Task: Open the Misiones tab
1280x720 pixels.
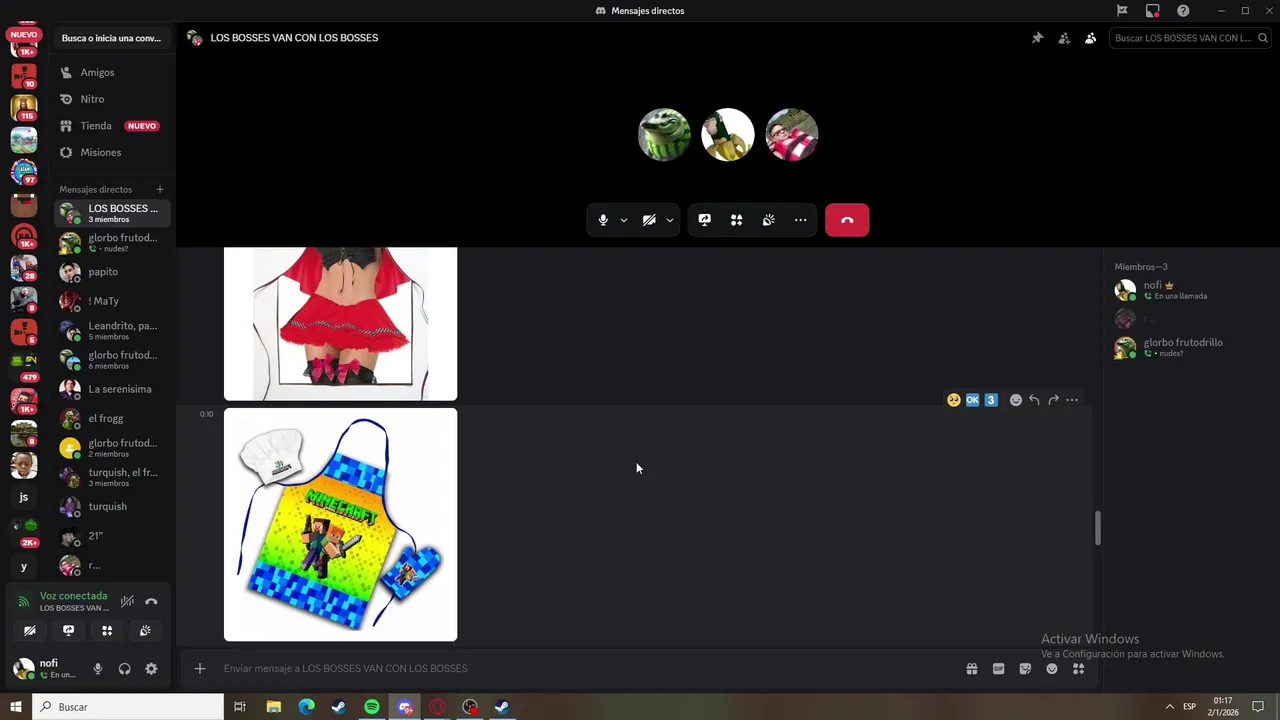Action: (x=112, y=152)
